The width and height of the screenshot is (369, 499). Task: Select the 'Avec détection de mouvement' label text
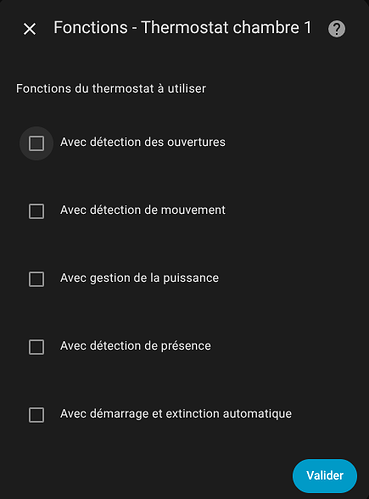(x=143, y=210)
